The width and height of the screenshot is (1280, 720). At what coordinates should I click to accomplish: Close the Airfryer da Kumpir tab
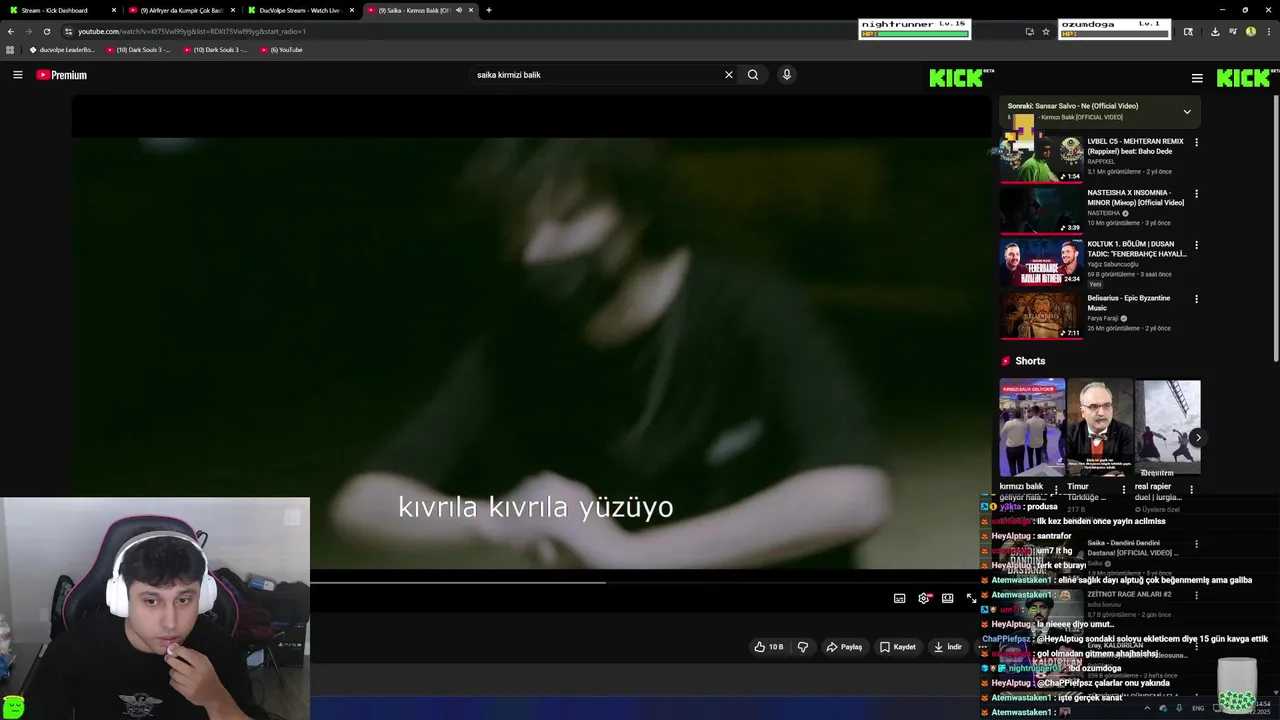click(x=233, y=10)
